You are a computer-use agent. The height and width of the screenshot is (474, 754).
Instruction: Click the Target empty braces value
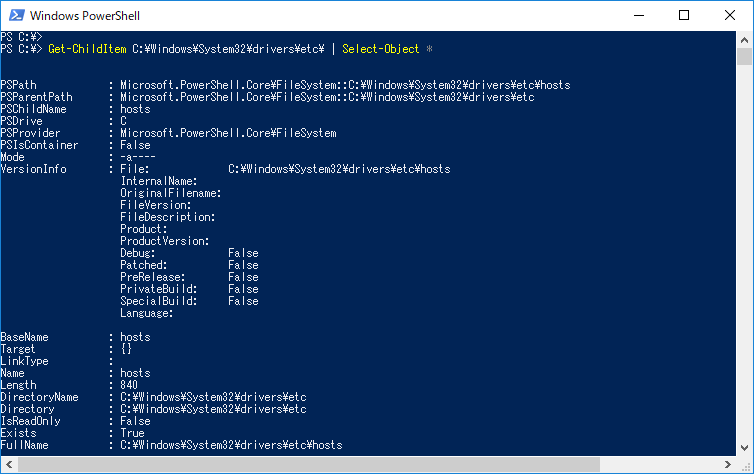(126, 349)
